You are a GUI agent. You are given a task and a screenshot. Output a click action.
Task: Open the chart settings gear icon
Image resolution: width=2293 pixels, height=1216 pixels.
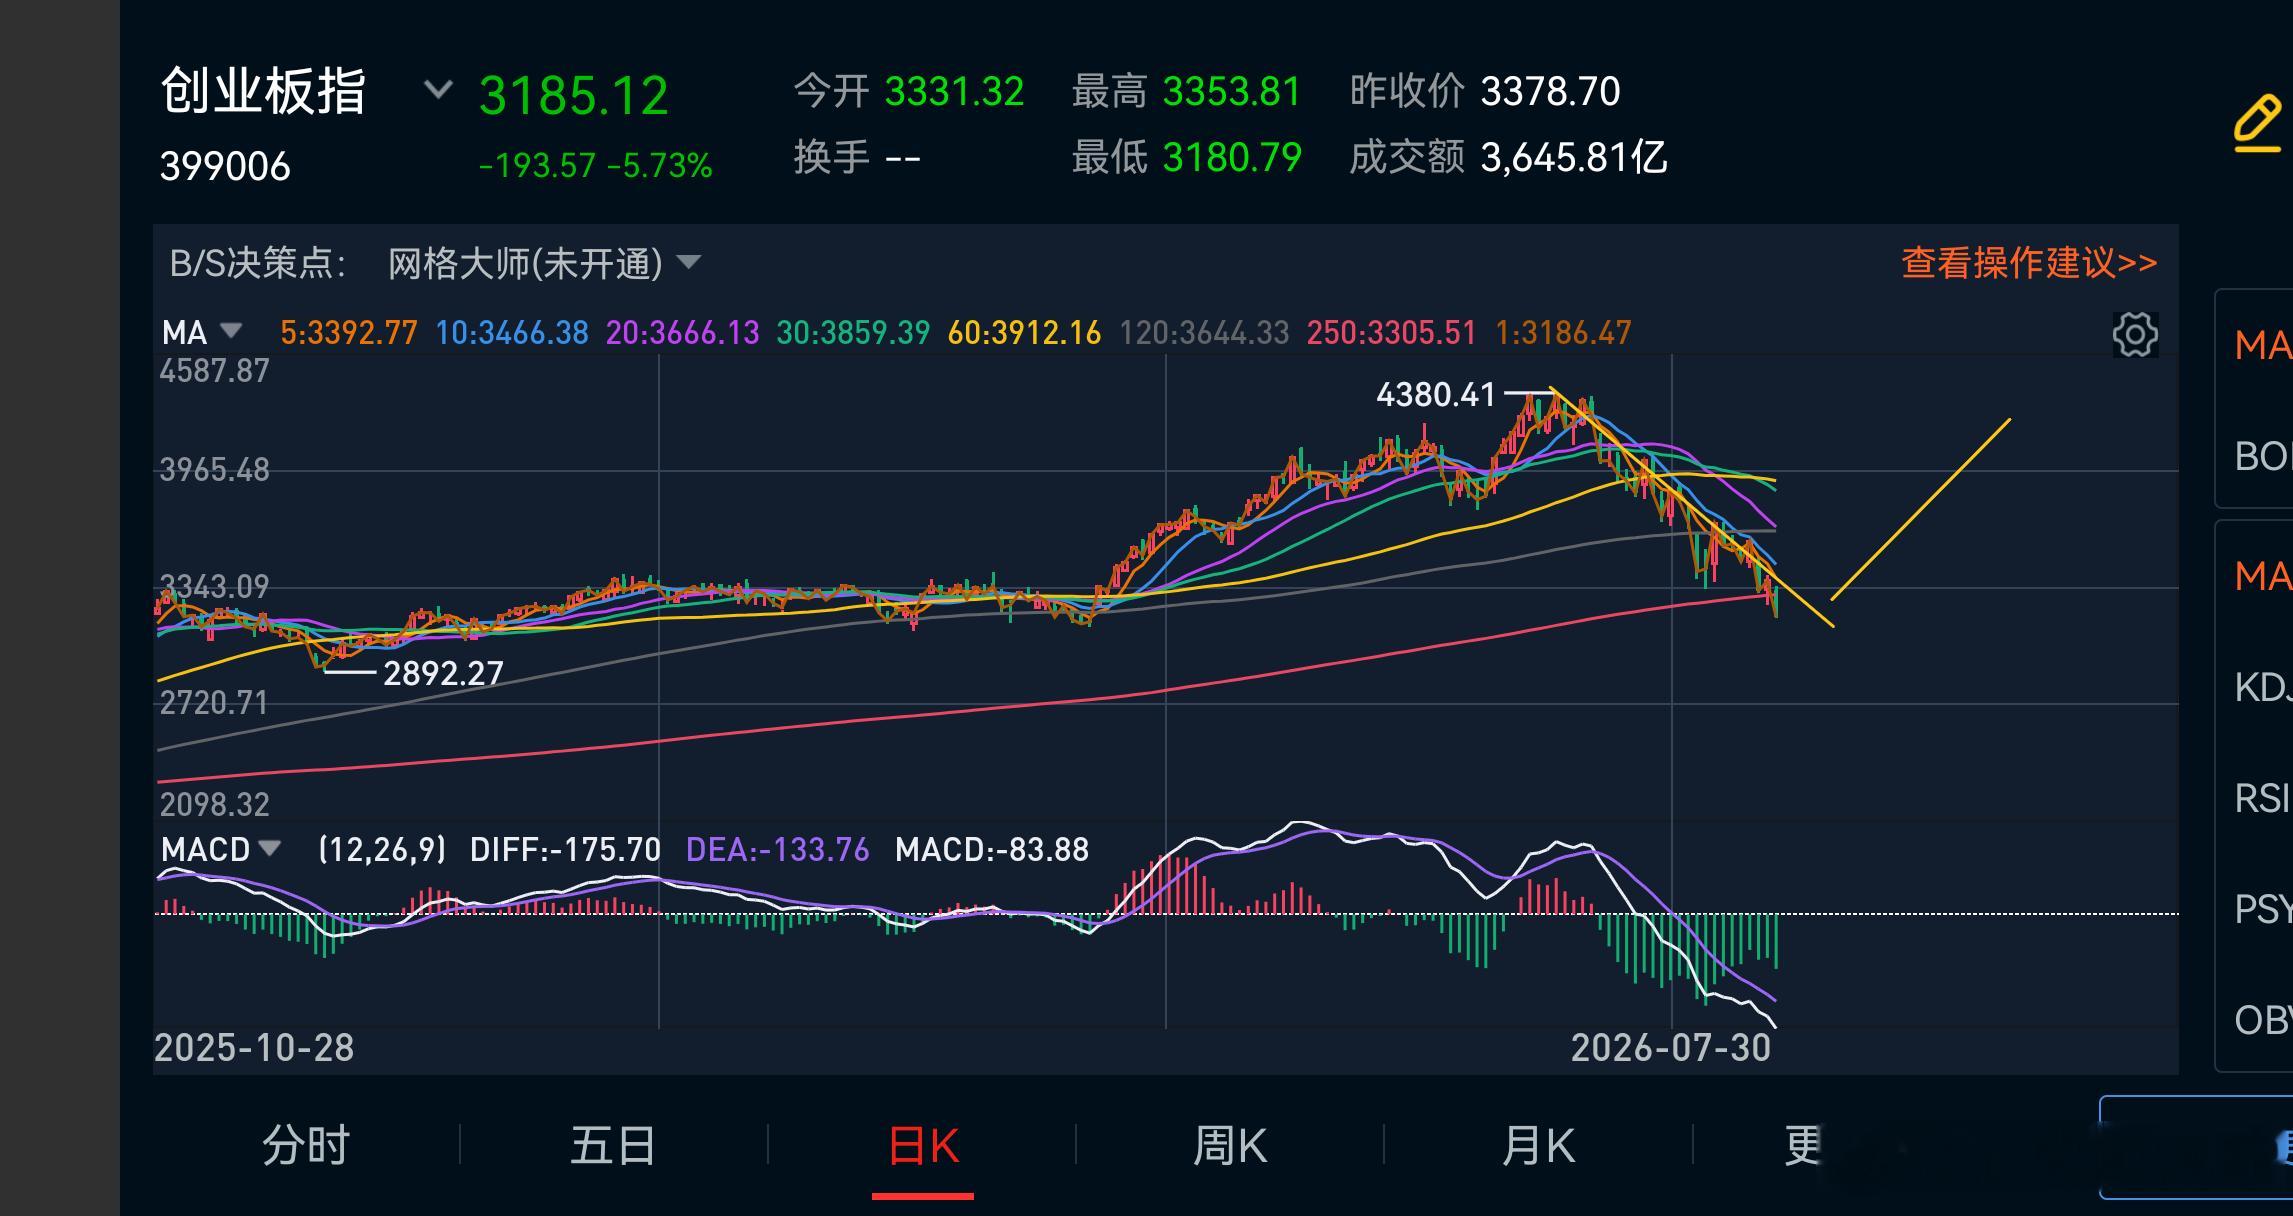pos(2134,334)
